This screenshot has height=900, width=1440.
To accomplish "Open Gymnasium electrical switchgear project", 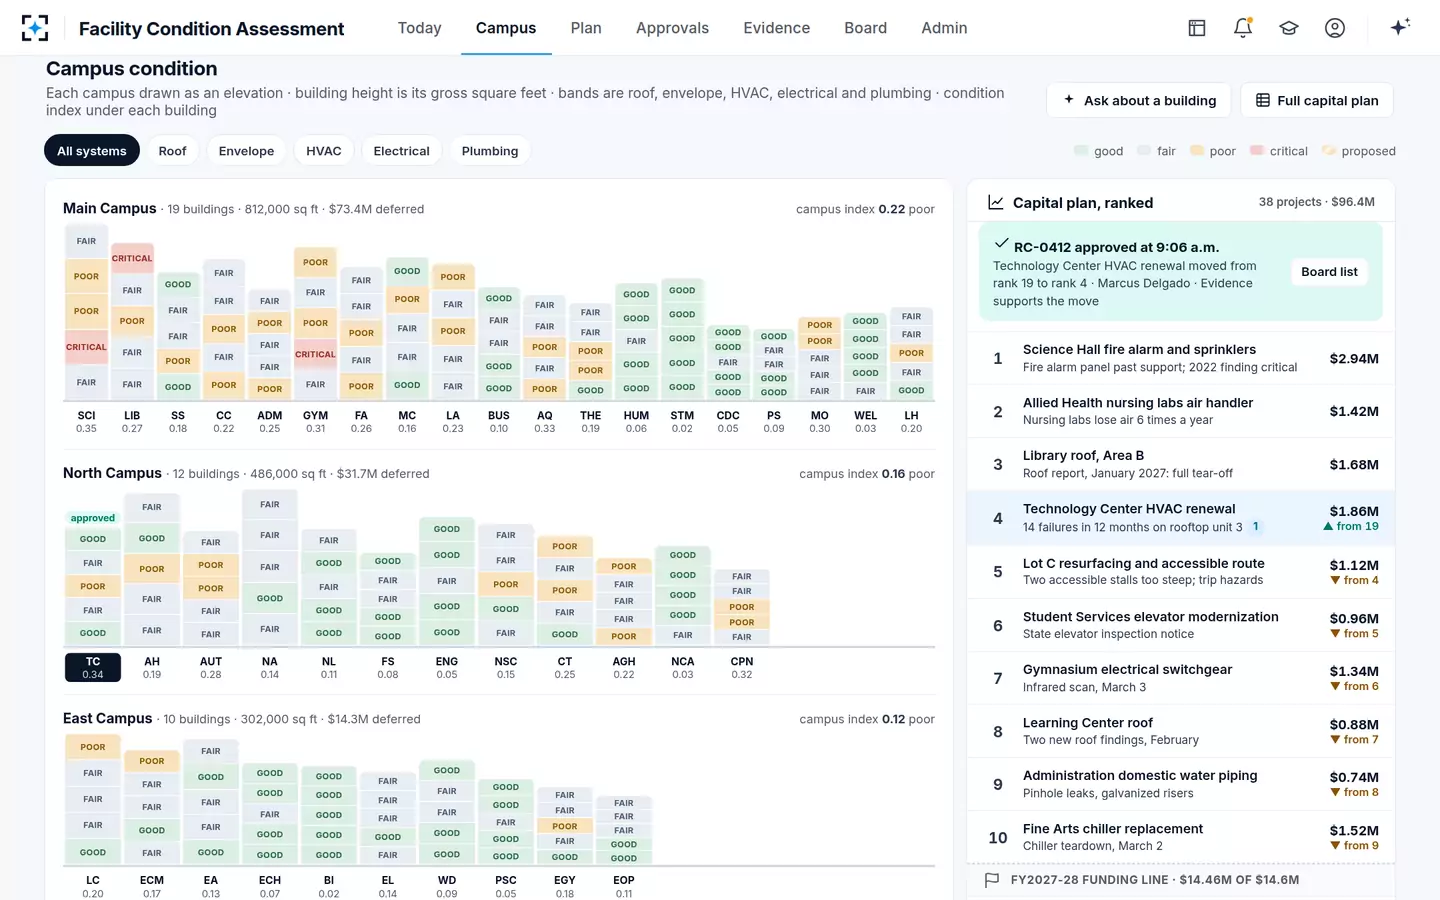I will pyautogui.click(x=1181, y=678).
